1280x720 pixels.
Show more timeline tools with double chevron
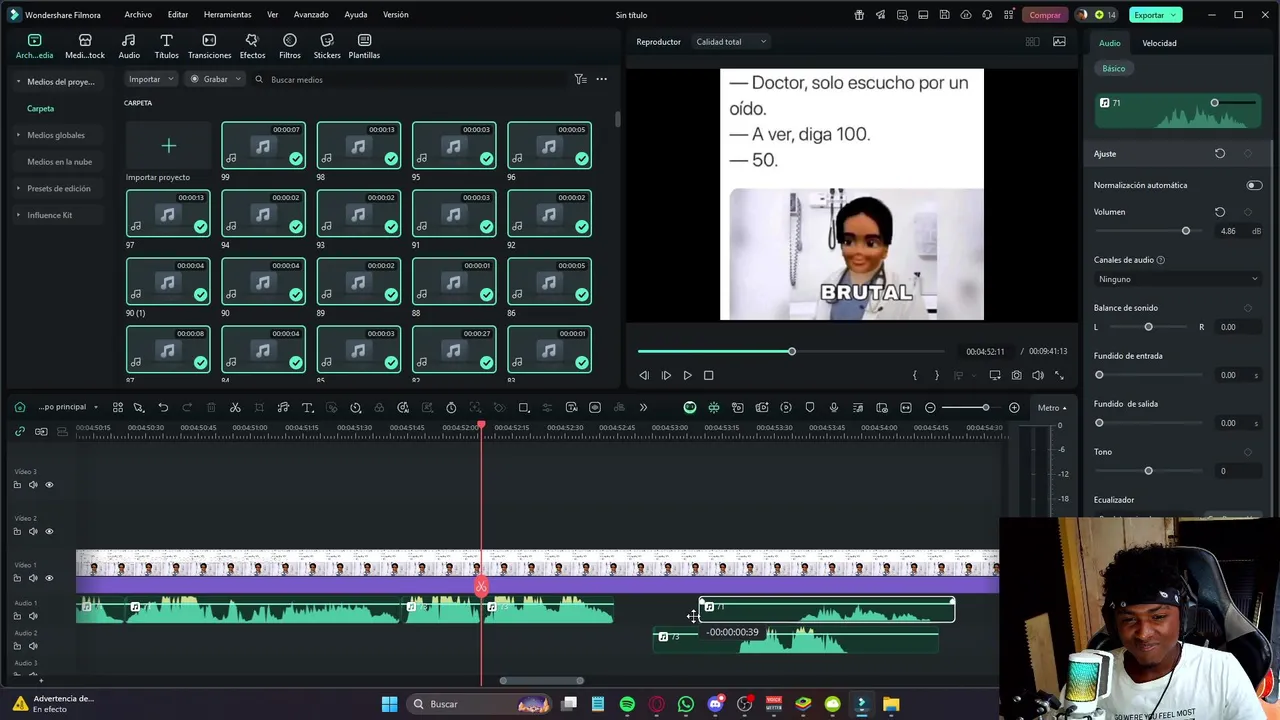coord(643,407)
